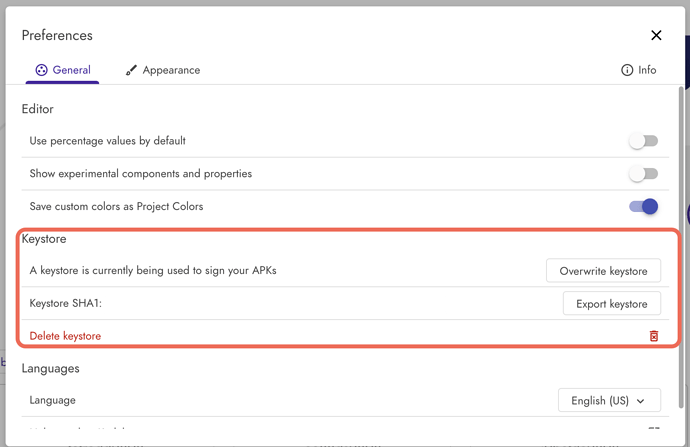The image size is (690, 447).
Task: Click the red trash icon to delete keystore
Action: 654,336
